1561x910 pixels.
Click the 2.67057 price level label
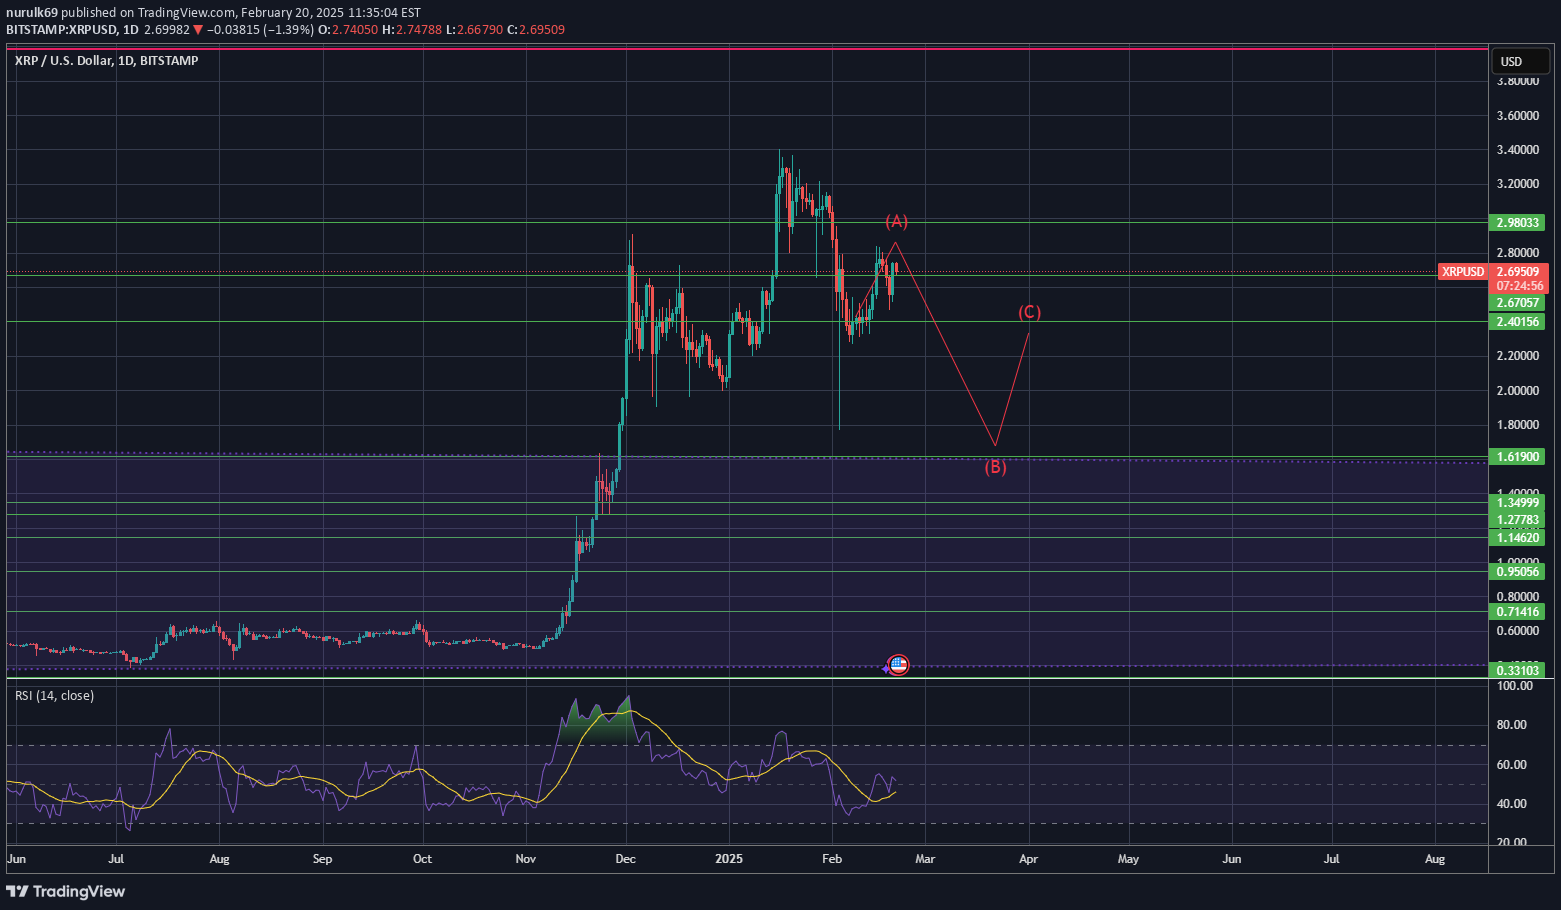[1518, 302]
